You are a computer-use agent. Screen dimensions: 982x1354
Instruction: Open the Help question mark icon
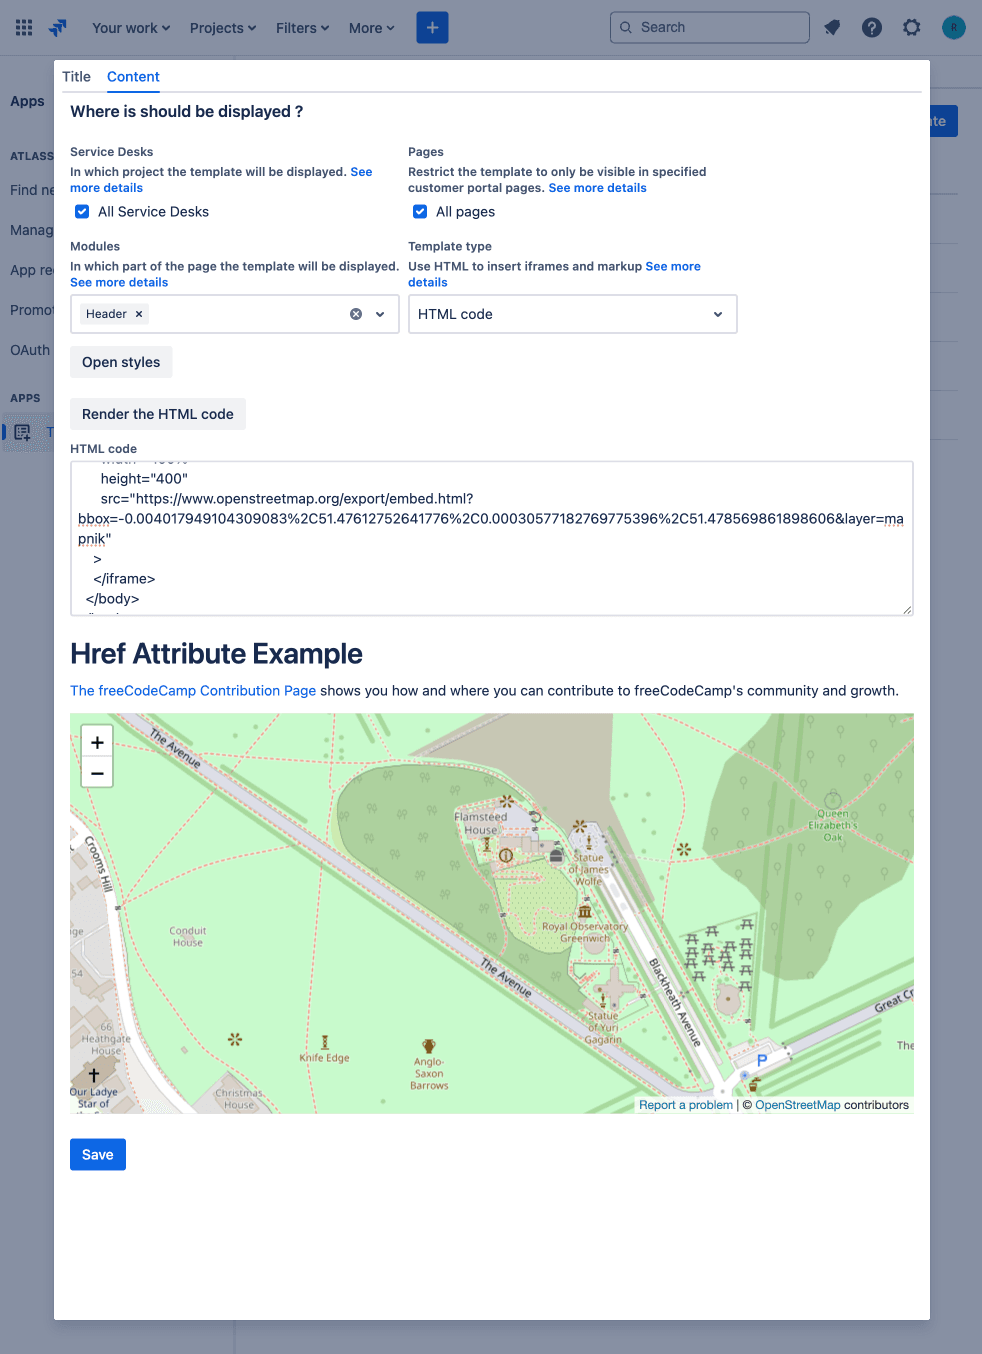[x=872, y=28]
